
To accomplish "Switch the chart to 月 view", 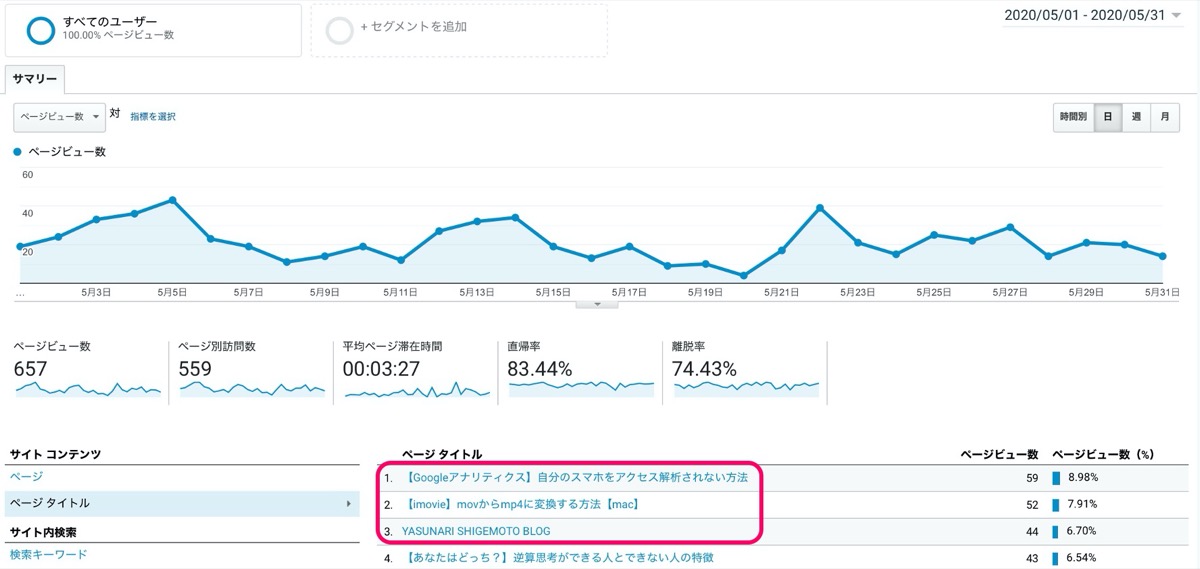I will click(1164, 117).
